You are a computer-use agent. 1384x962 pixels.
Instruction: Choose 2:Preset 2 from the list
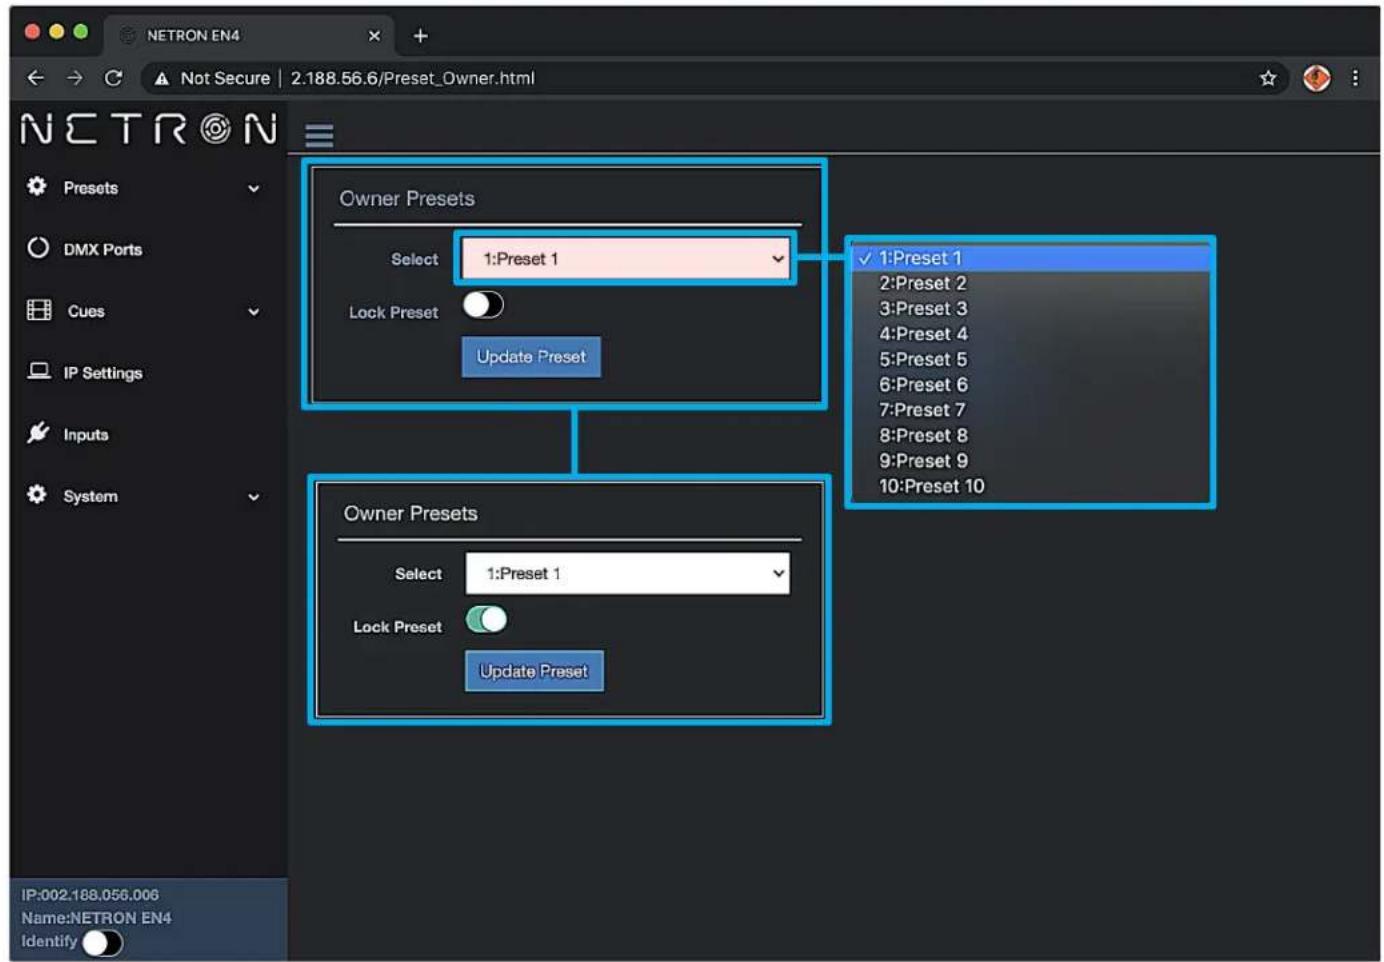pos(1030,283)
